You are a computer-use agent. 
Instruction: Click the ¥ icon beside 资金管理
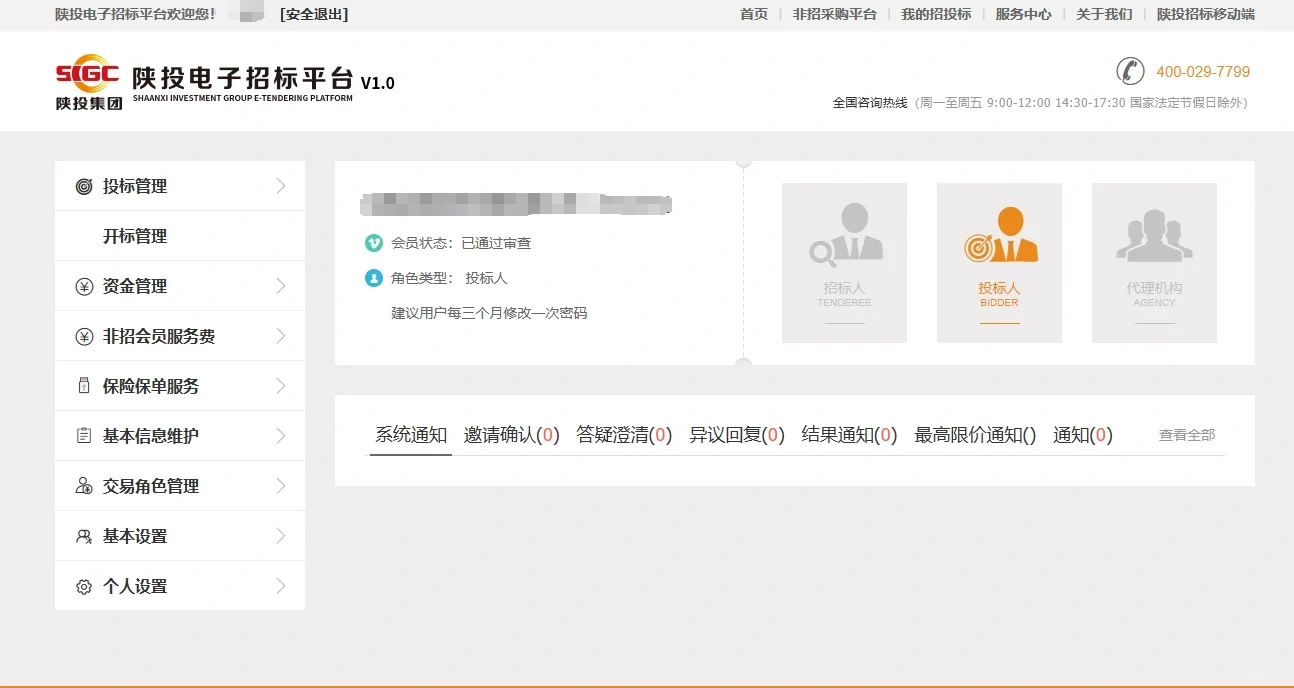[83, 285]
